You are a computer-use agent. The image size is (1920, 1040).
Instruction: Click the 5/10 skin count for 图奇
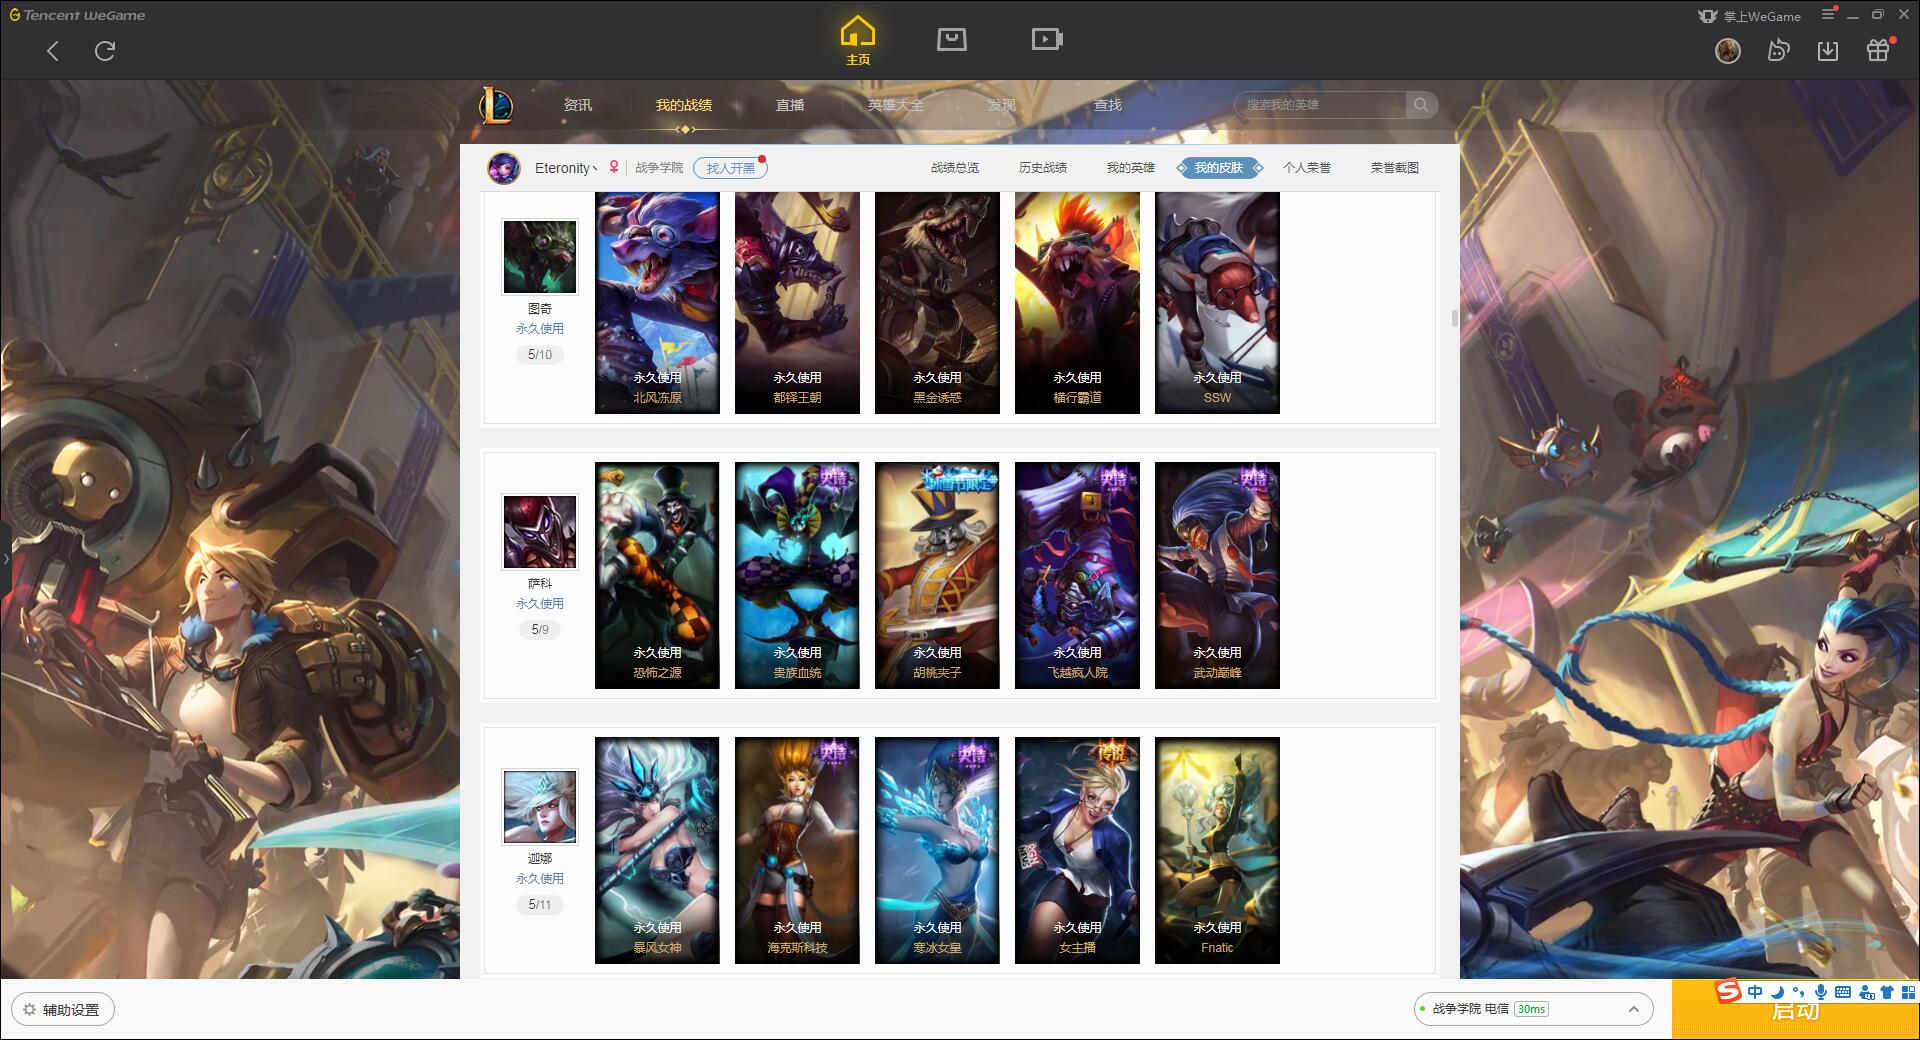point(540,355)
